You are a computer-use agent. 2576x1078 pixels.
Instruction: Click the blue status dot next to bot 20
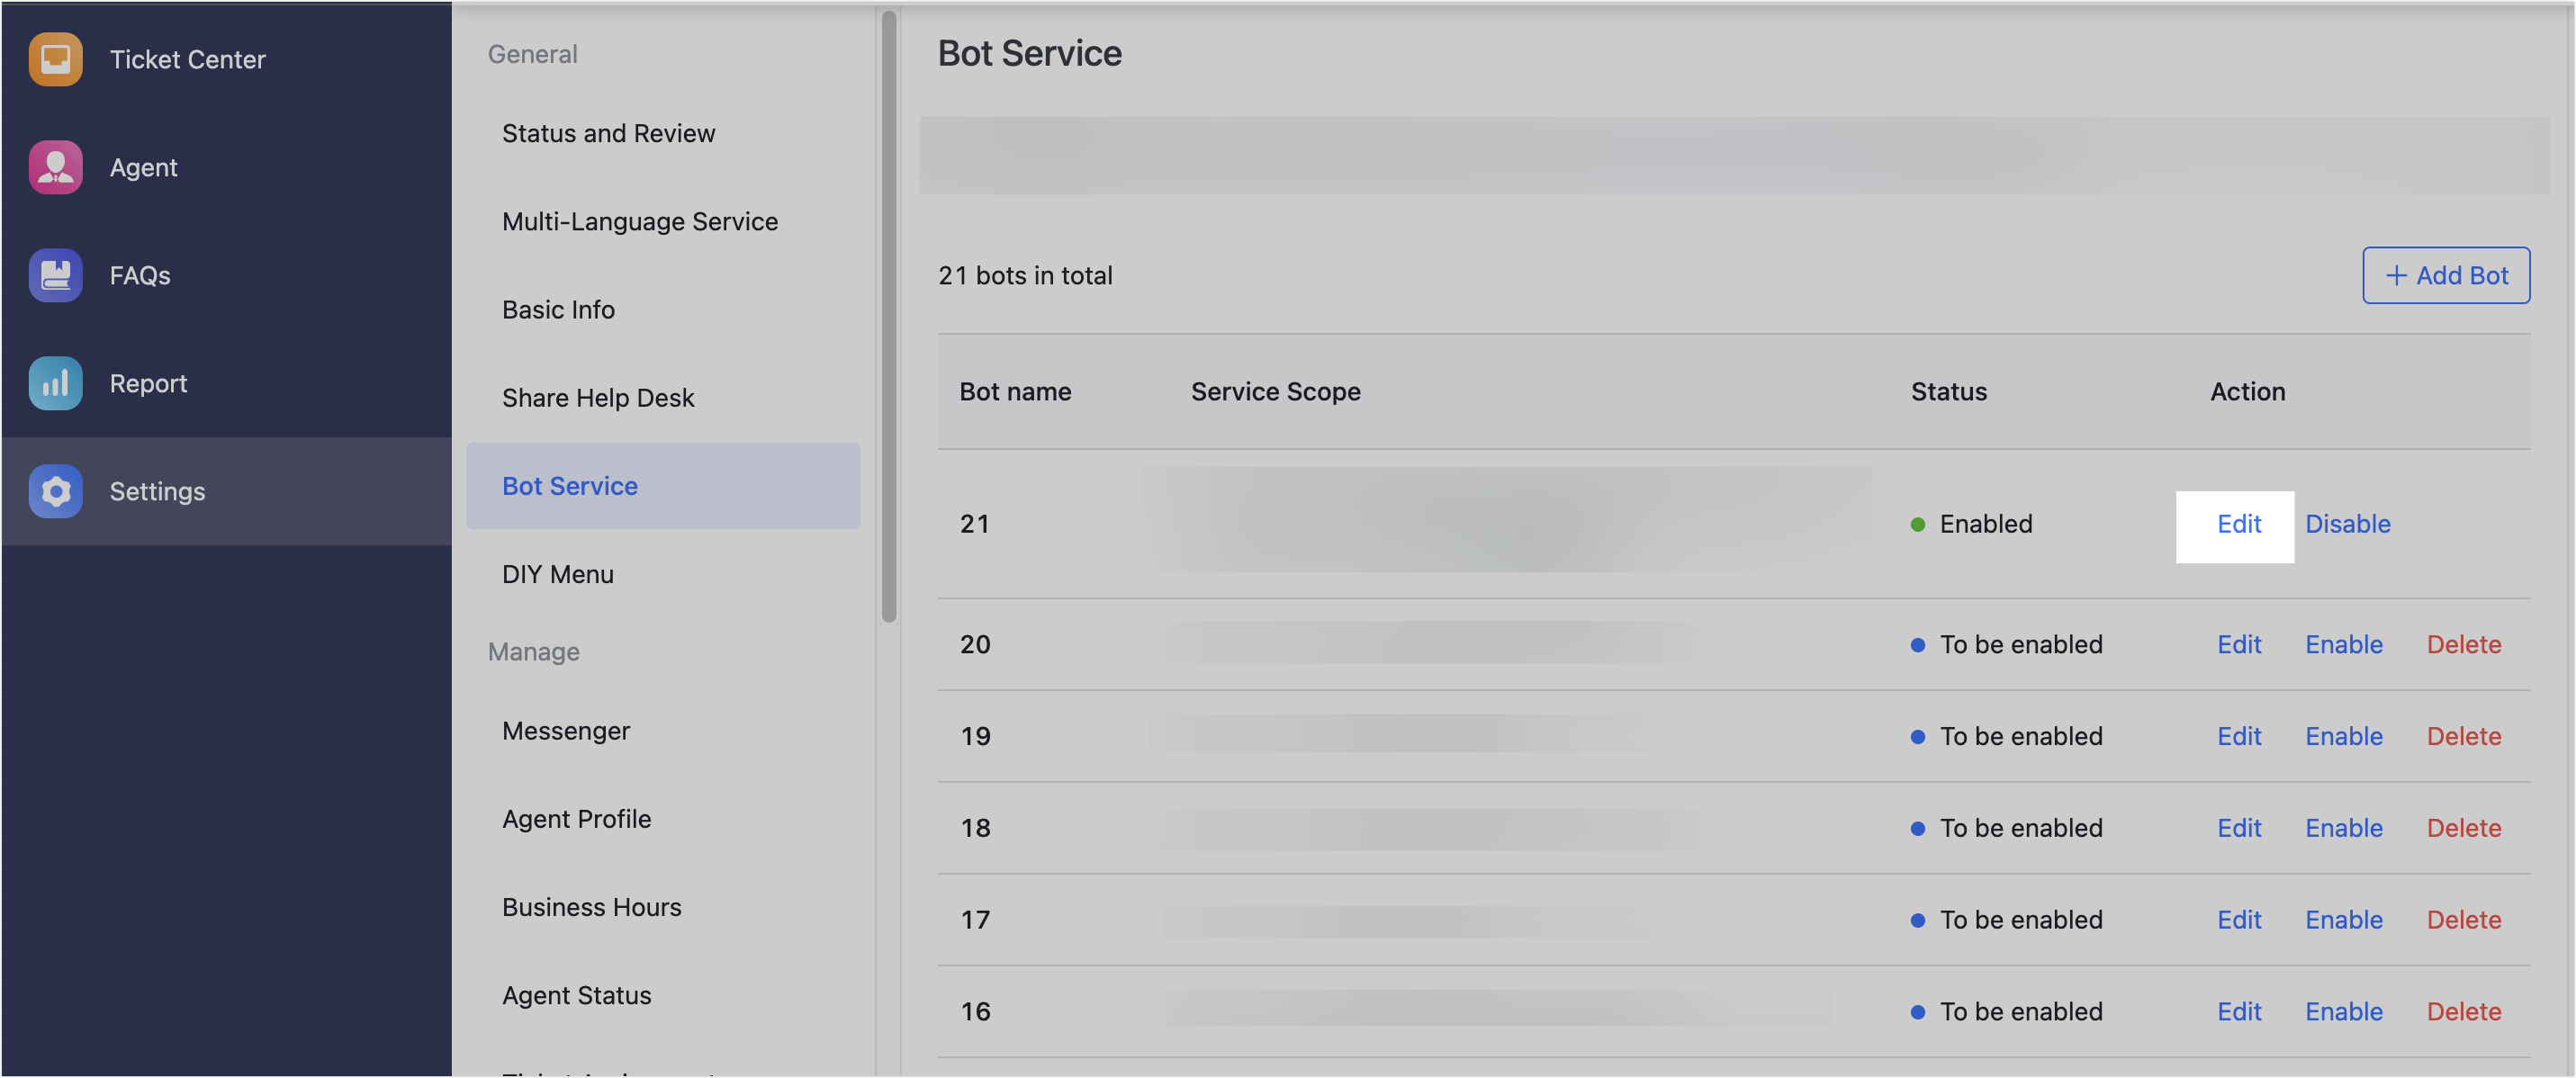pyautogui.click(x=1919, y=645)
